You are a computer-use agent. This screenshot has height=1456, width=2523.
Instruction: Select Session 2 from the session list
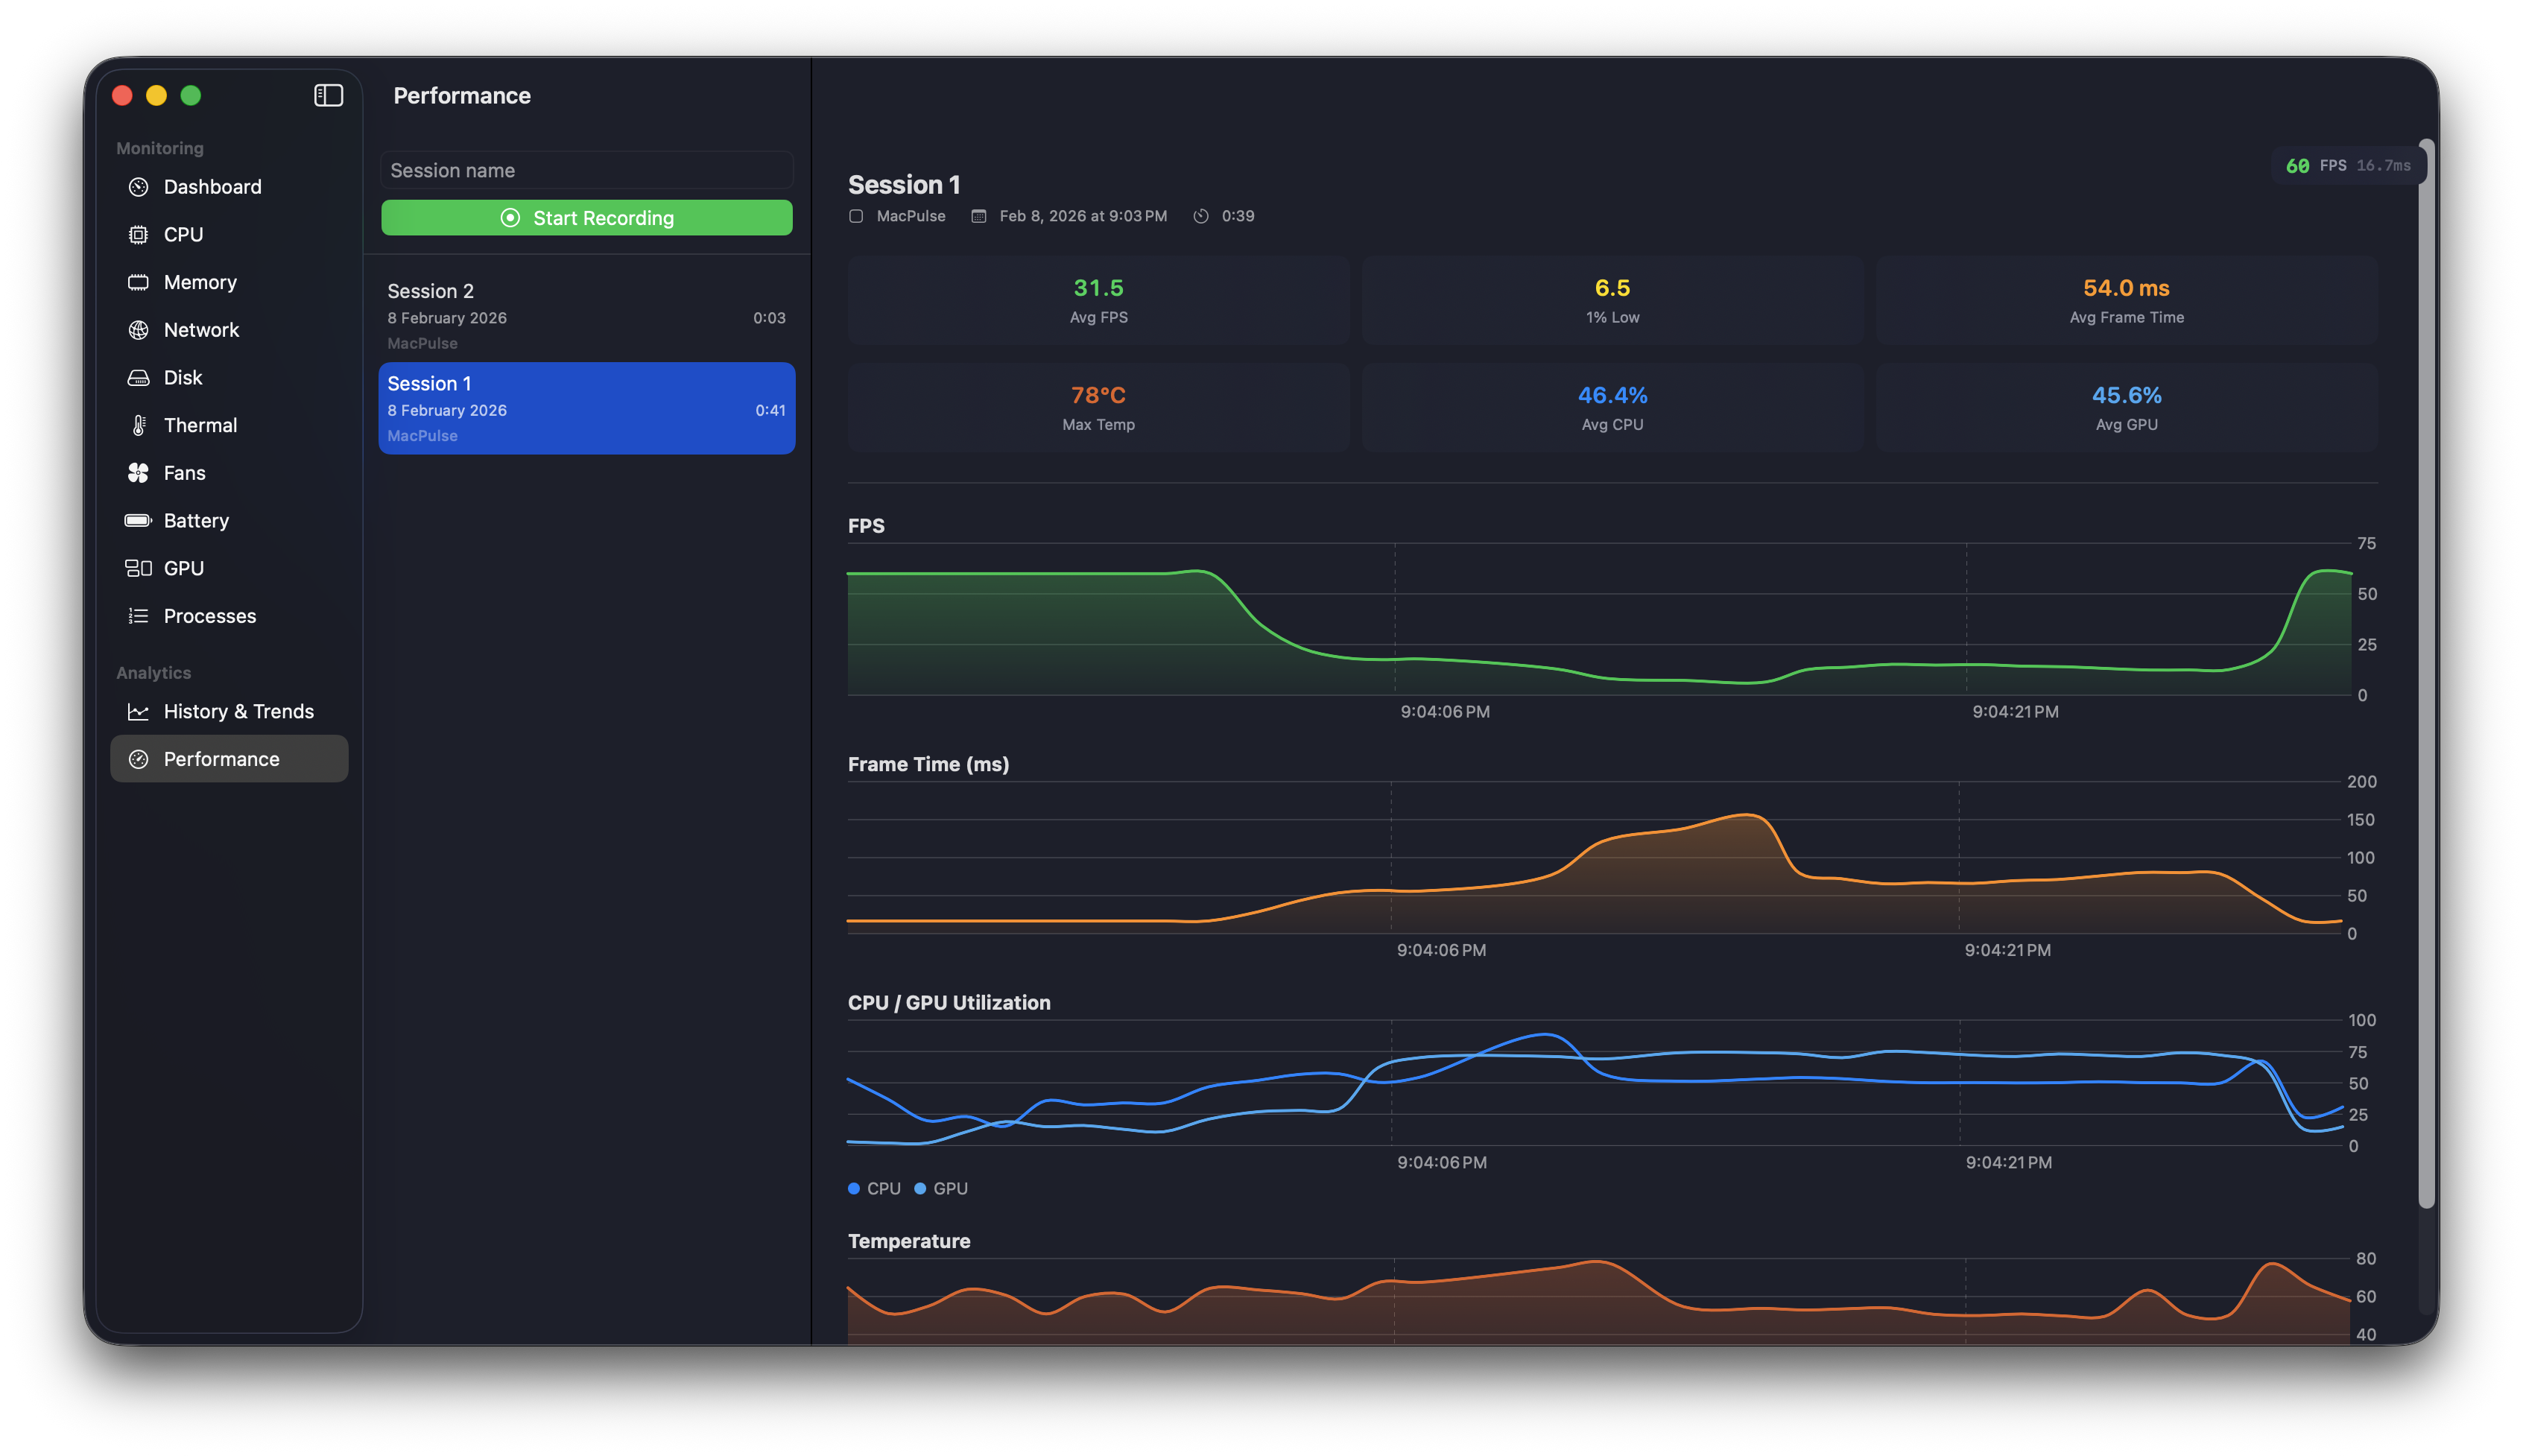(586, 315)
